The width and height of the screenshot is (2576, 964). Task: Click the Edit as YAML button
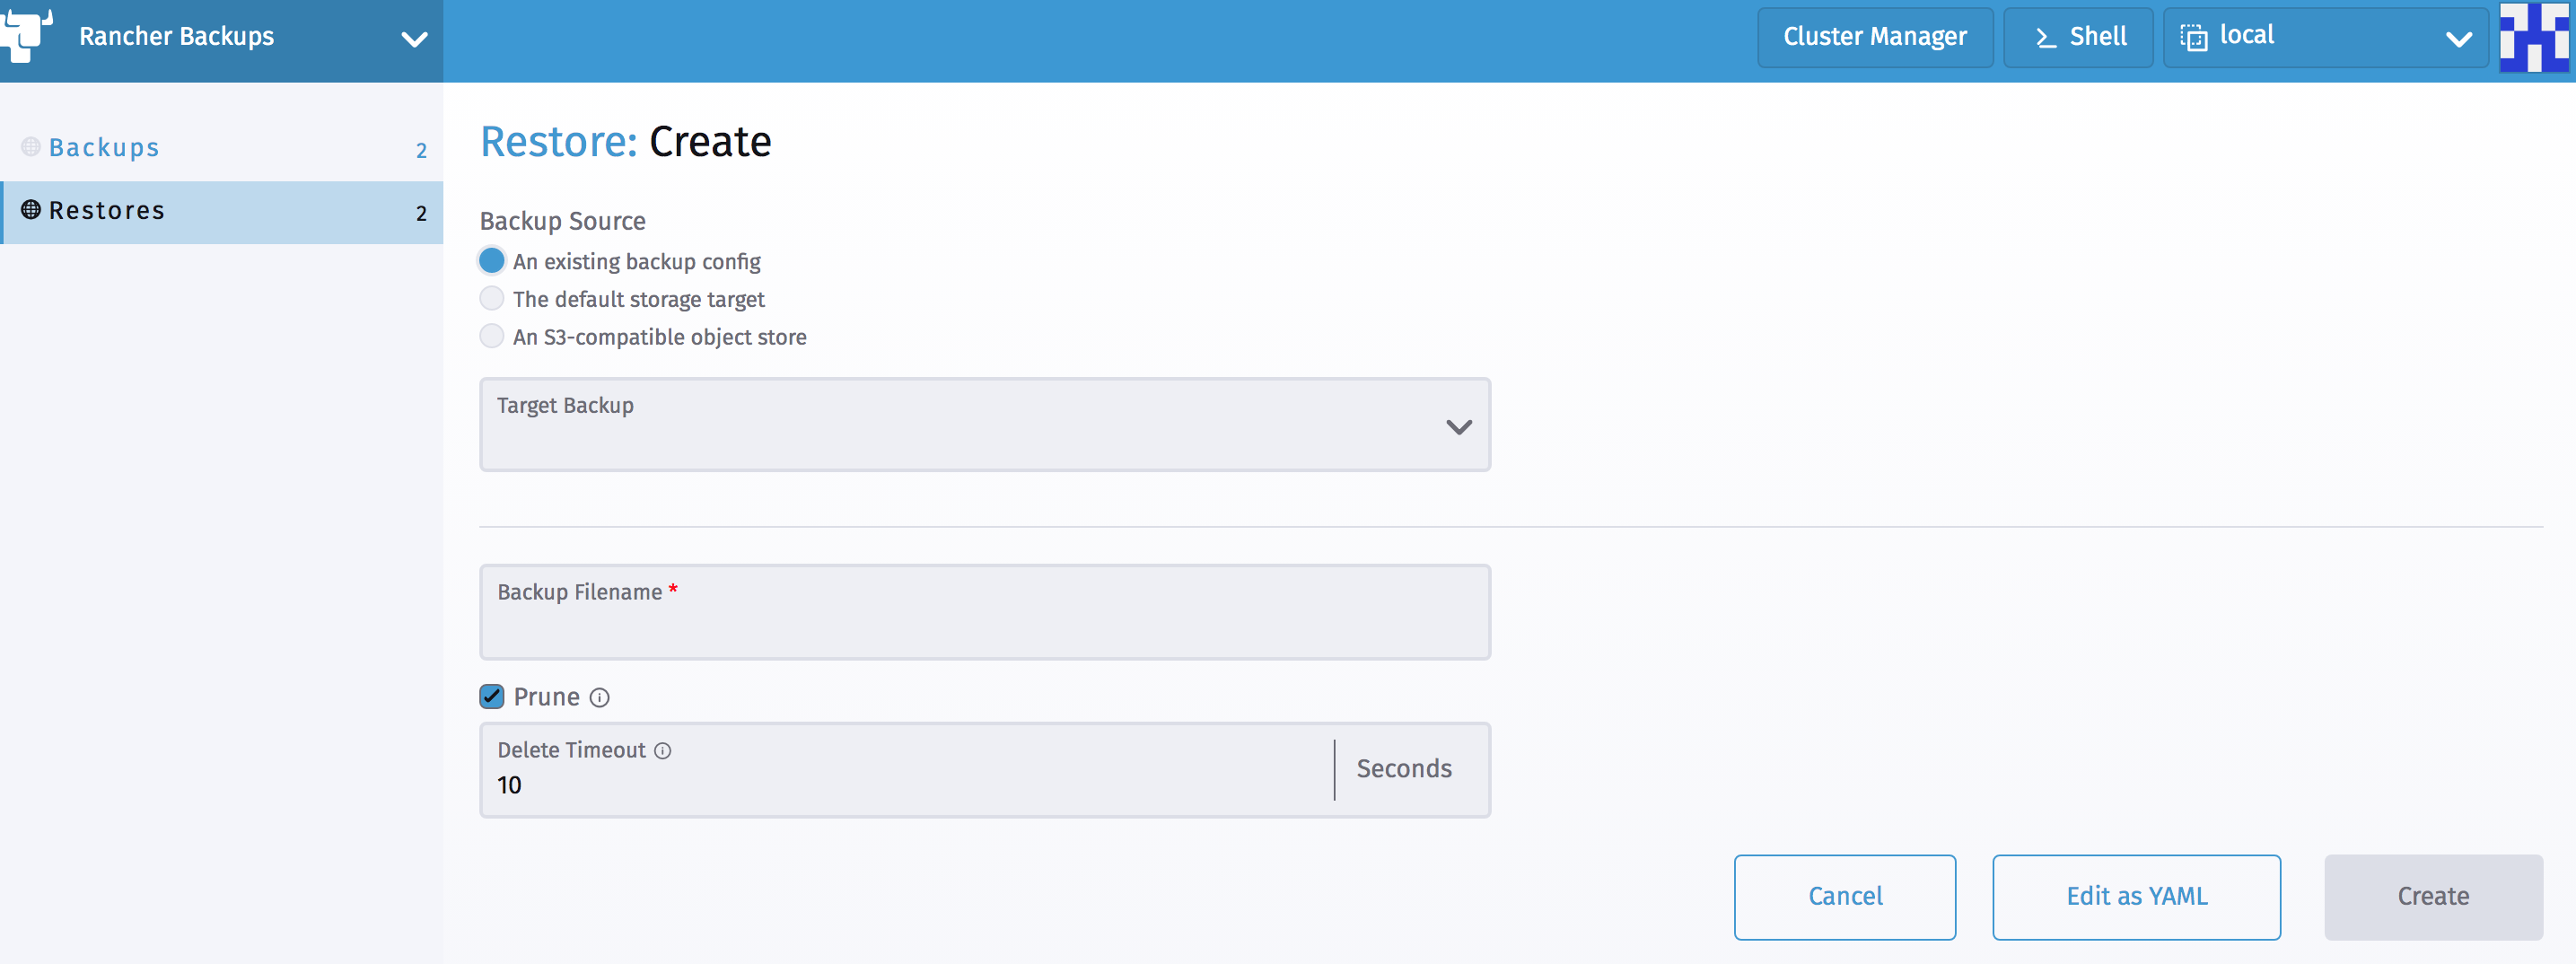2136,897
